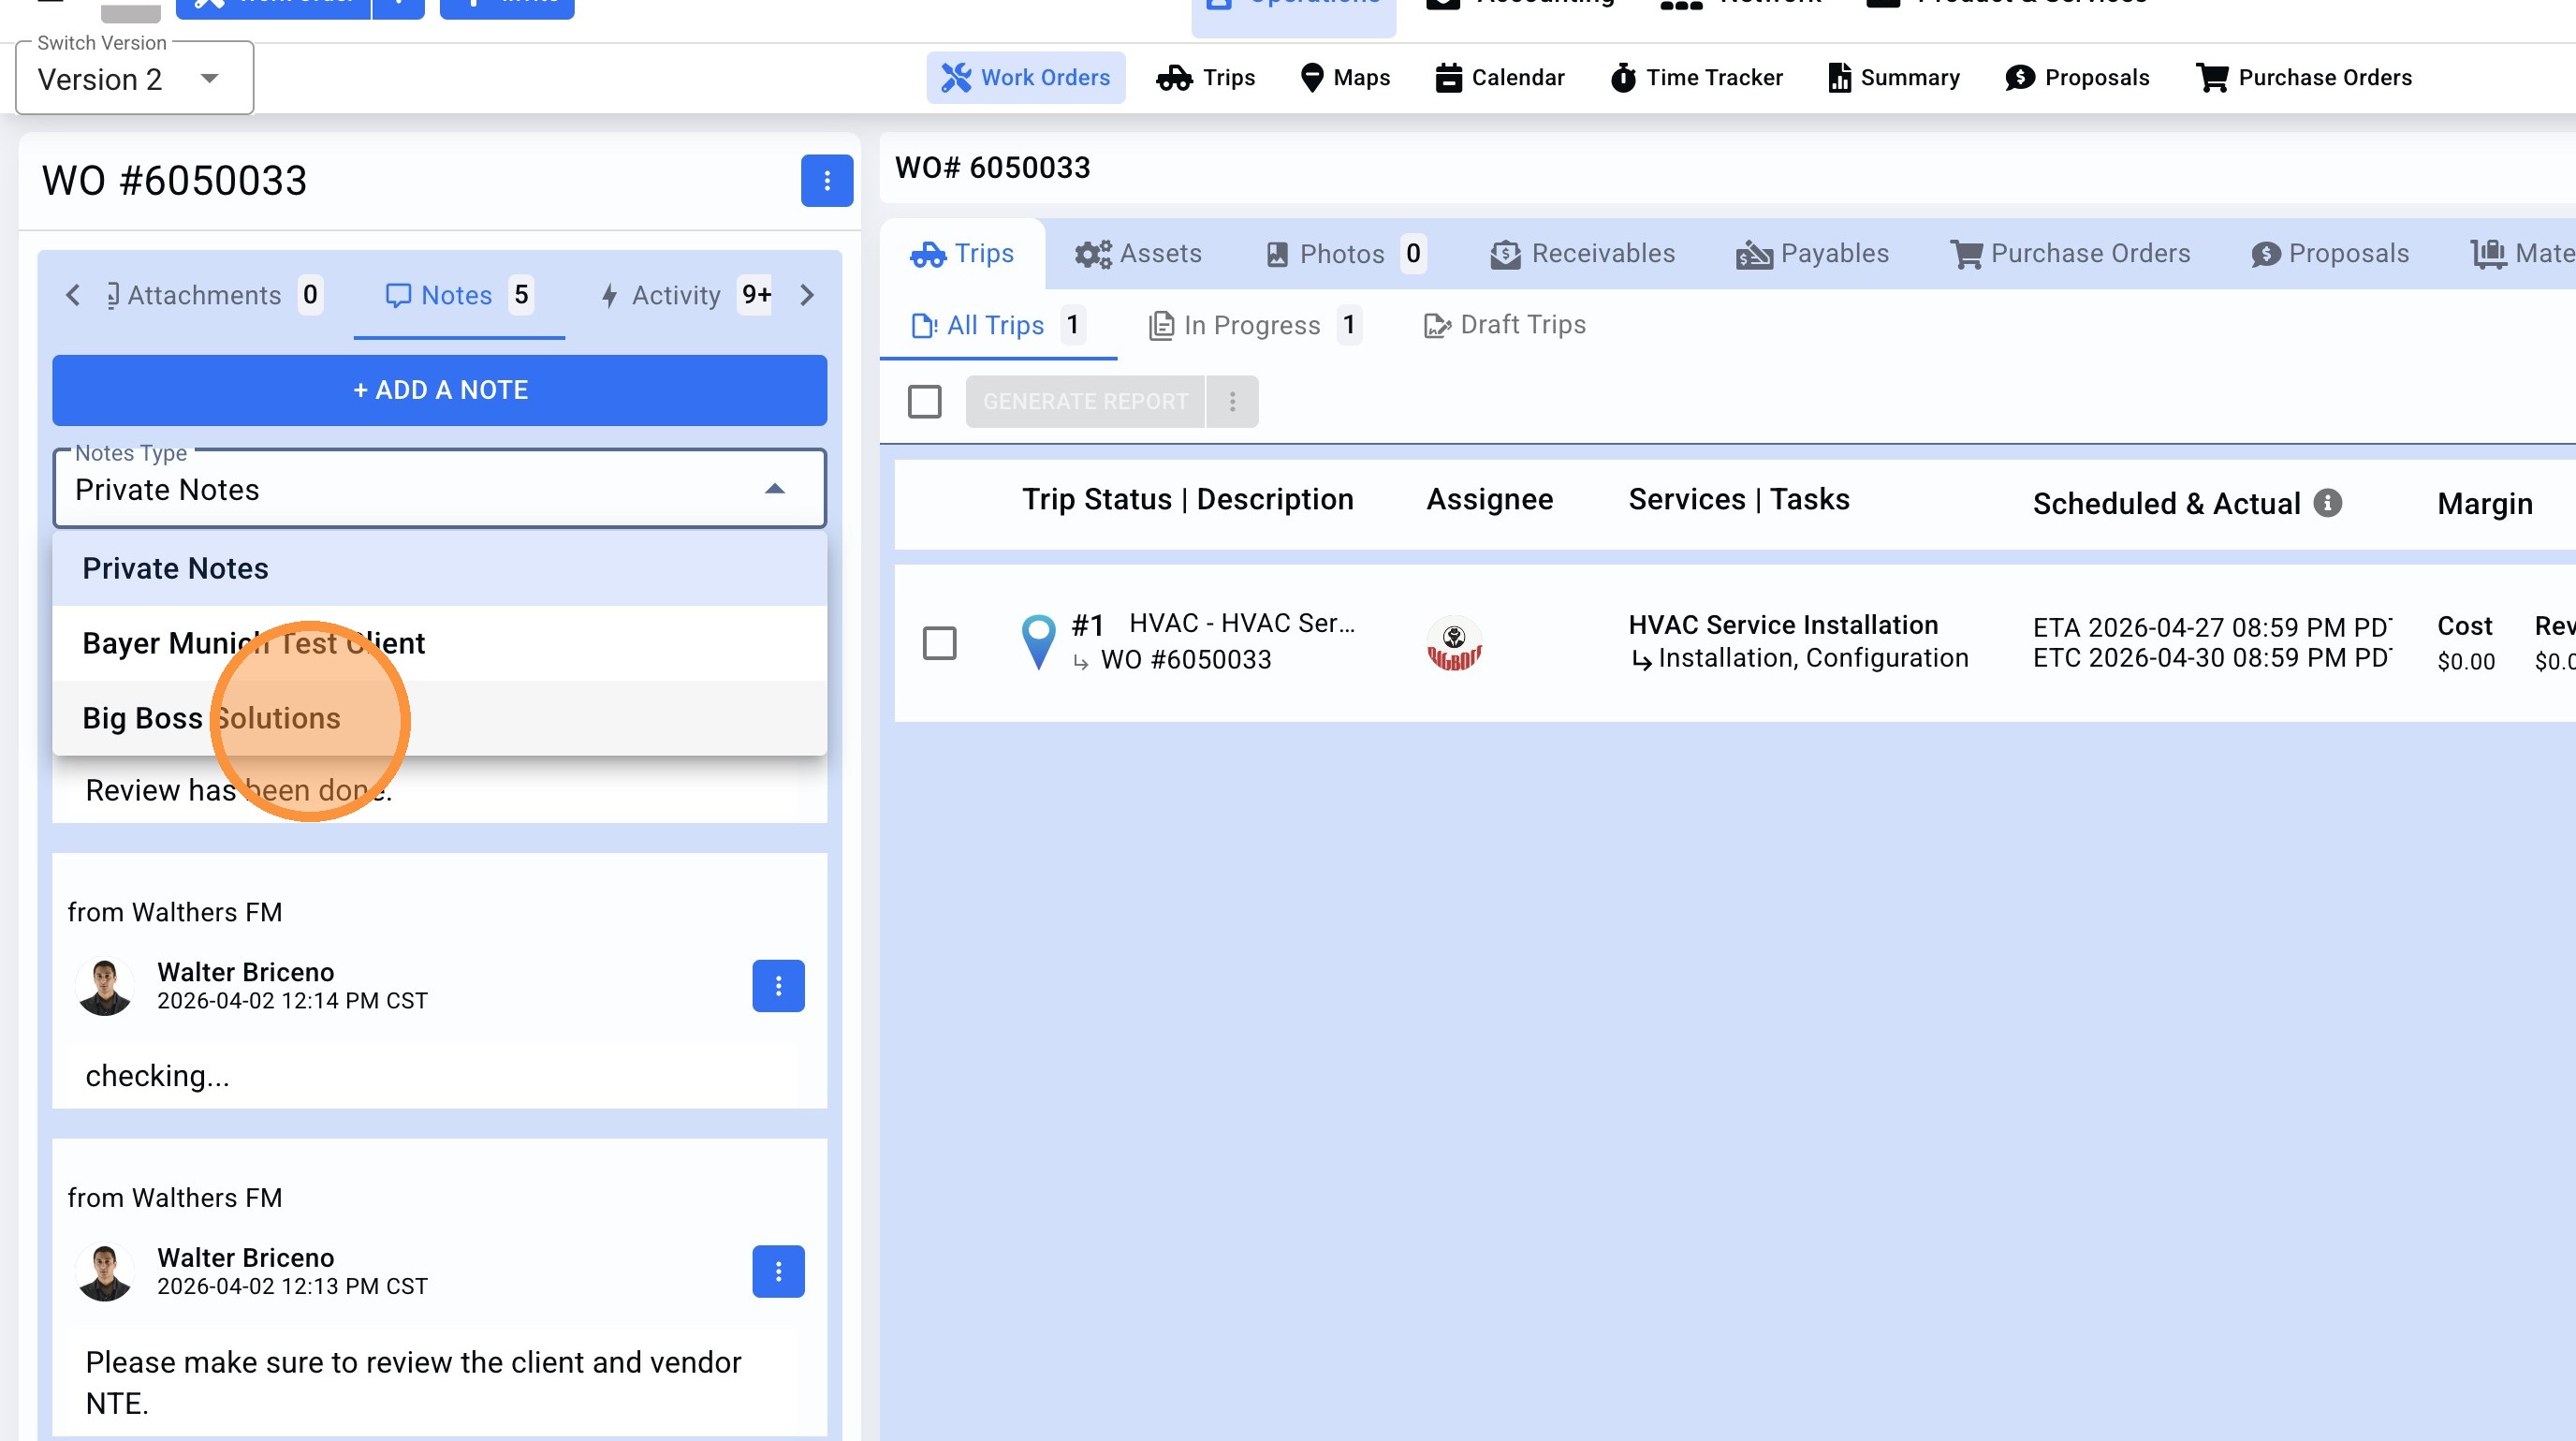Tick the select-all trips checkbox
Image resolution: width=2576 pixels, height=1441 pixels.
tap(924, 402)
